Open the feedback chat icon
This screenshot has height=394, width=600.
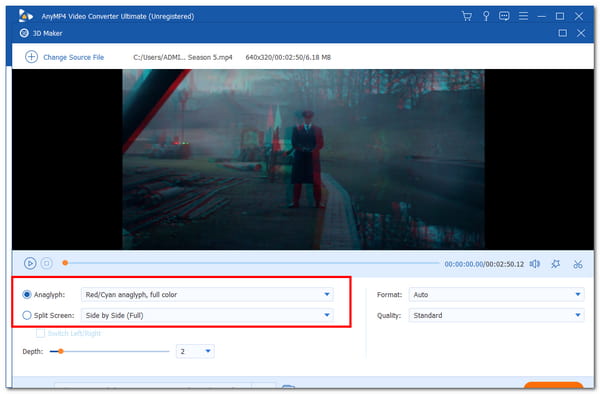coord(504,16)
